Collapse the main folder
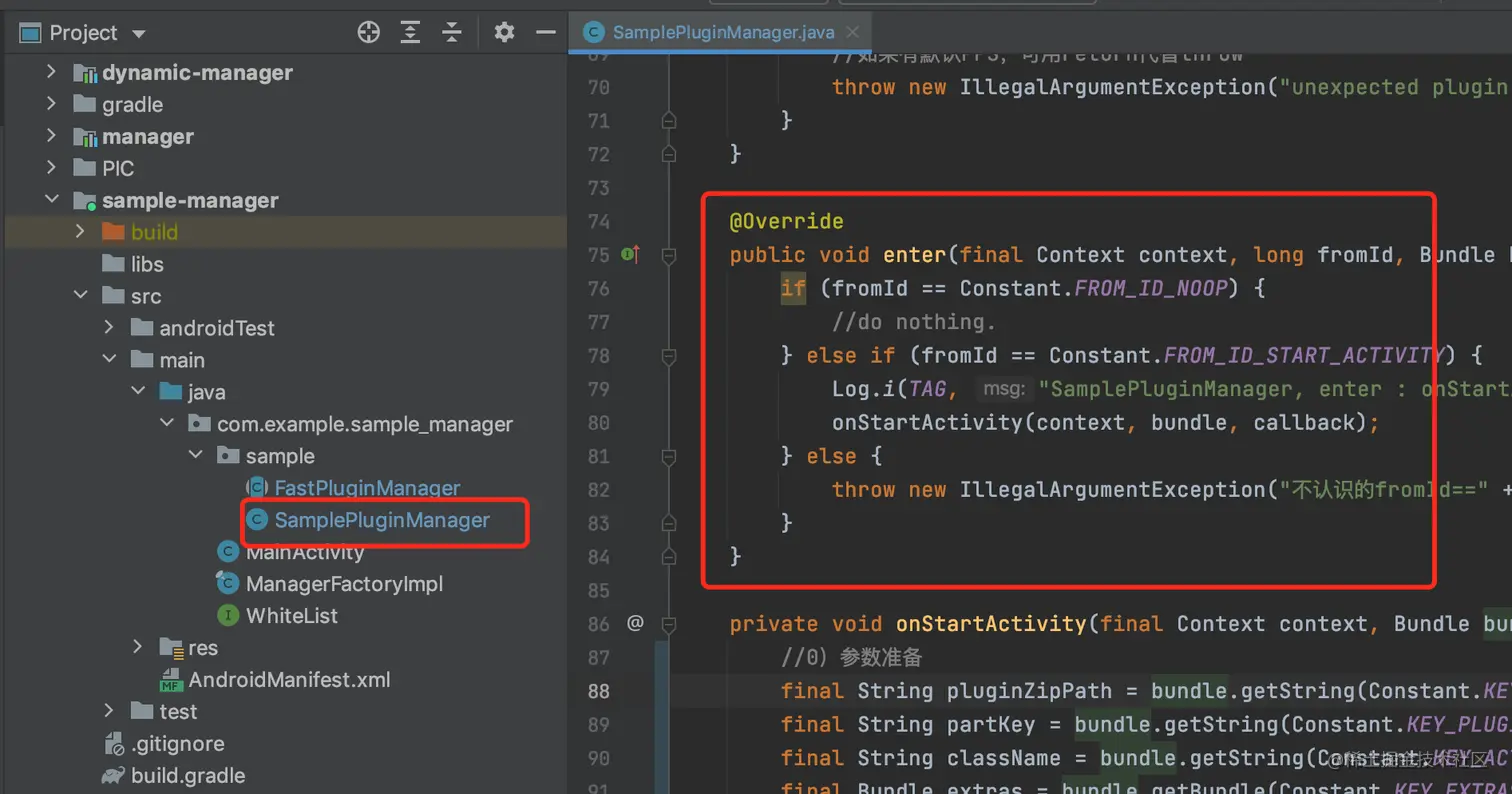The image size is (1512, 794). coord(109,360)
